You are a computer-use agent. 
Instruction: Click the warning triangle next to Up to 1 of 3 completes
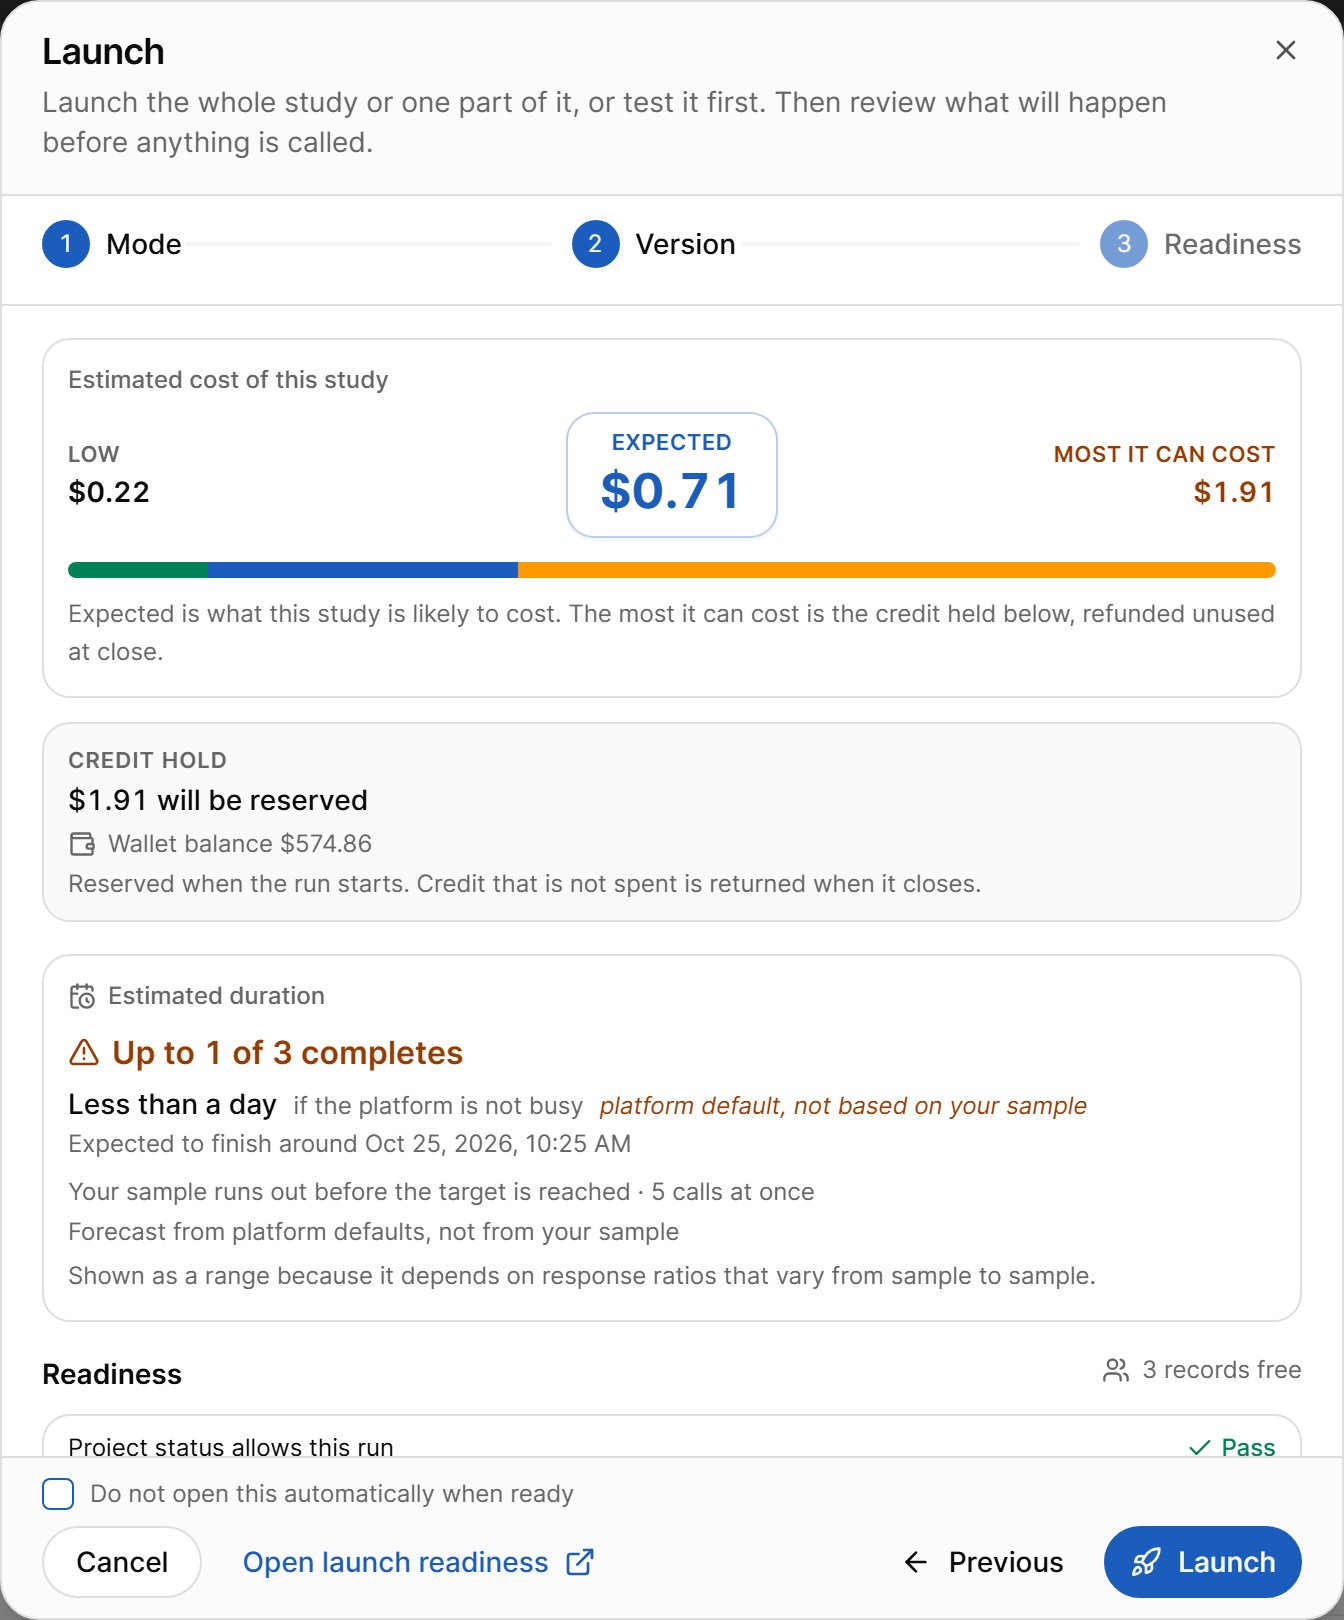[x=84, y=1053]
